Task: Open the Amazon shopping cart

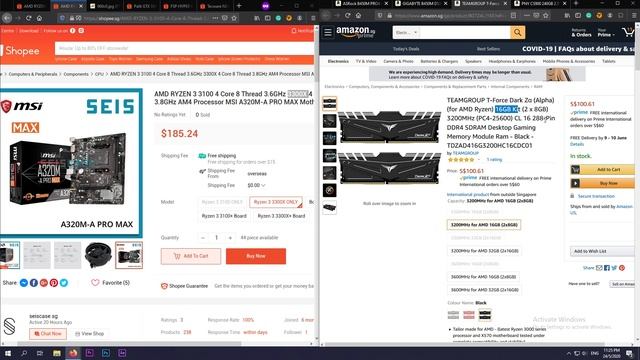Action: pos(628,32)
